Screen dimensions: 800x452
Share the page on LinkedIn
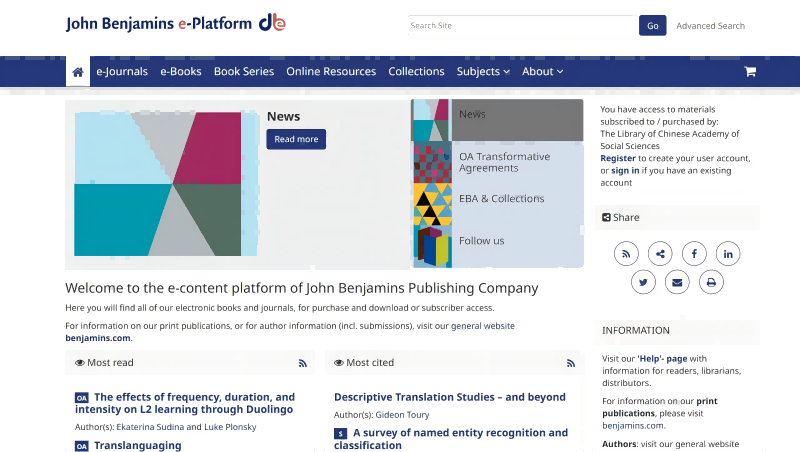(728, 254)
